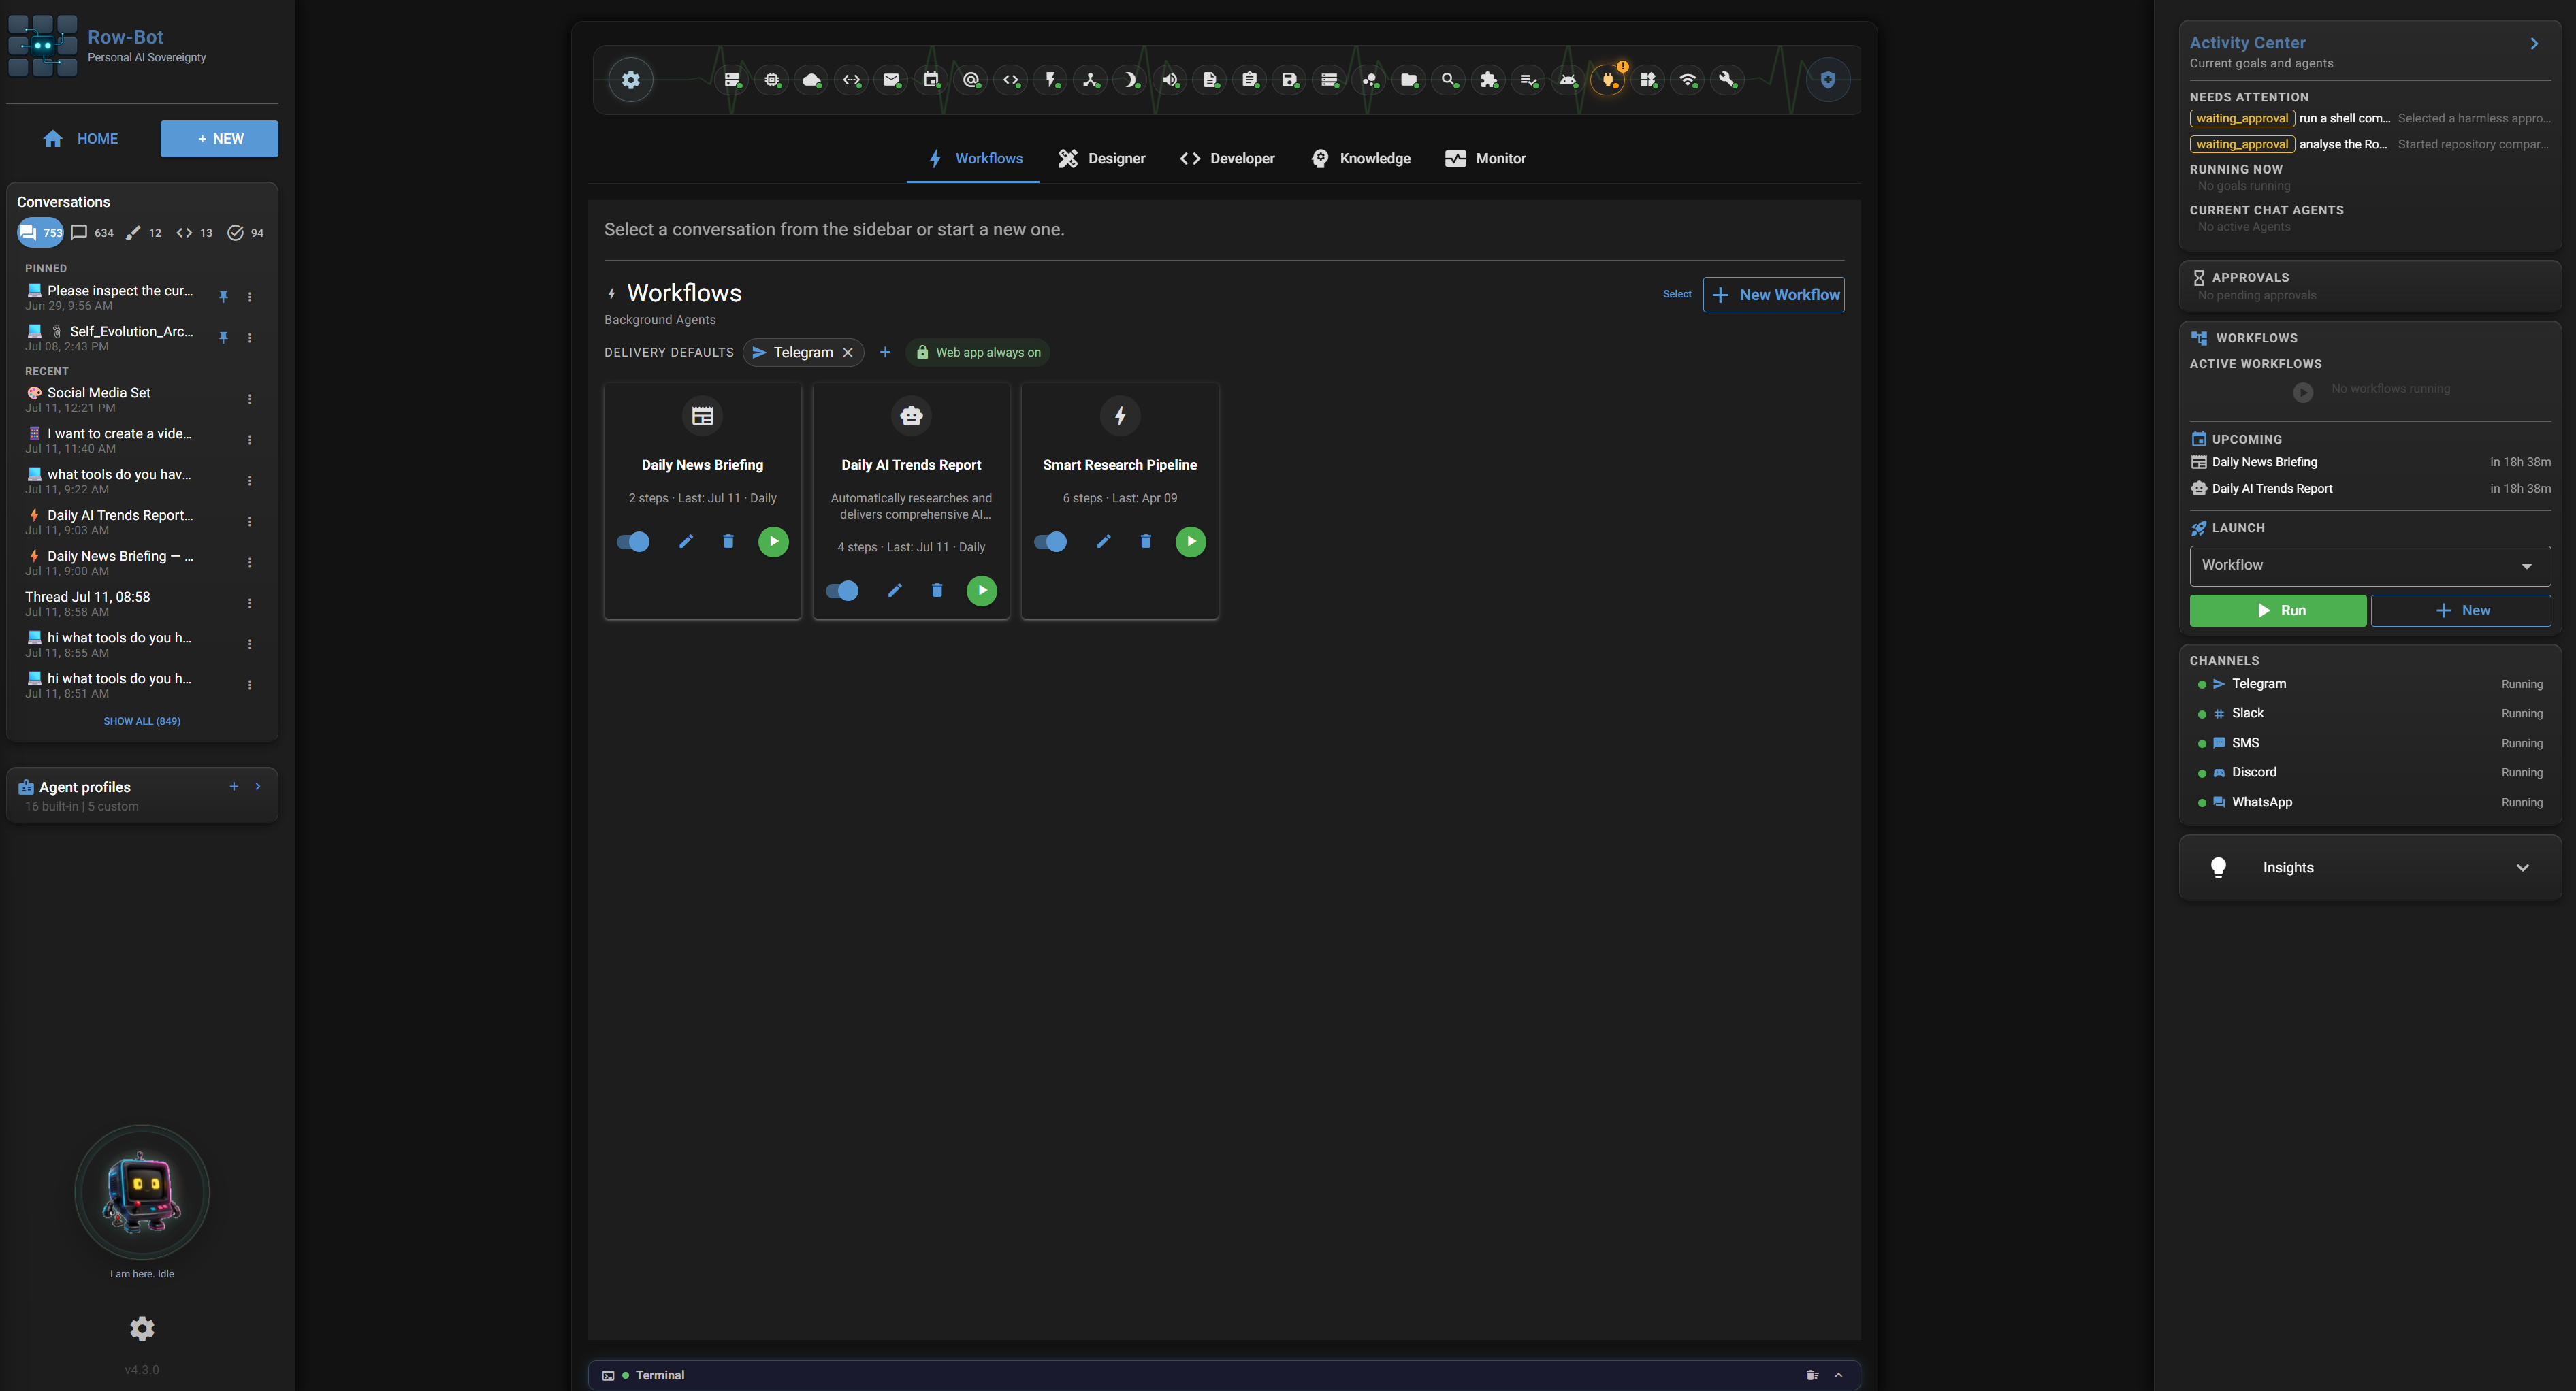Run the Daily News Briefing workflow
The width and height of the screenshot is (2576, 1391).
pos(773,541)
